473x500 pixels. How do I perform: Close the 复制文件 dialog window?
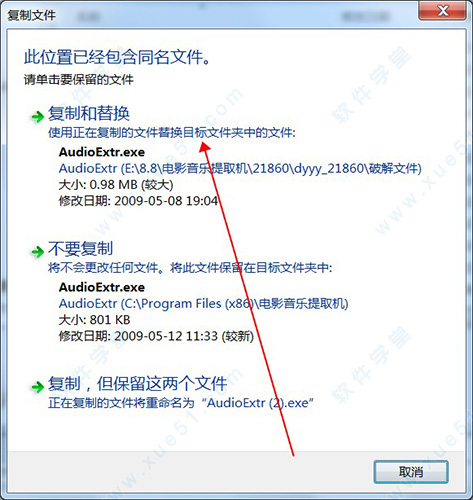point(442,11)
